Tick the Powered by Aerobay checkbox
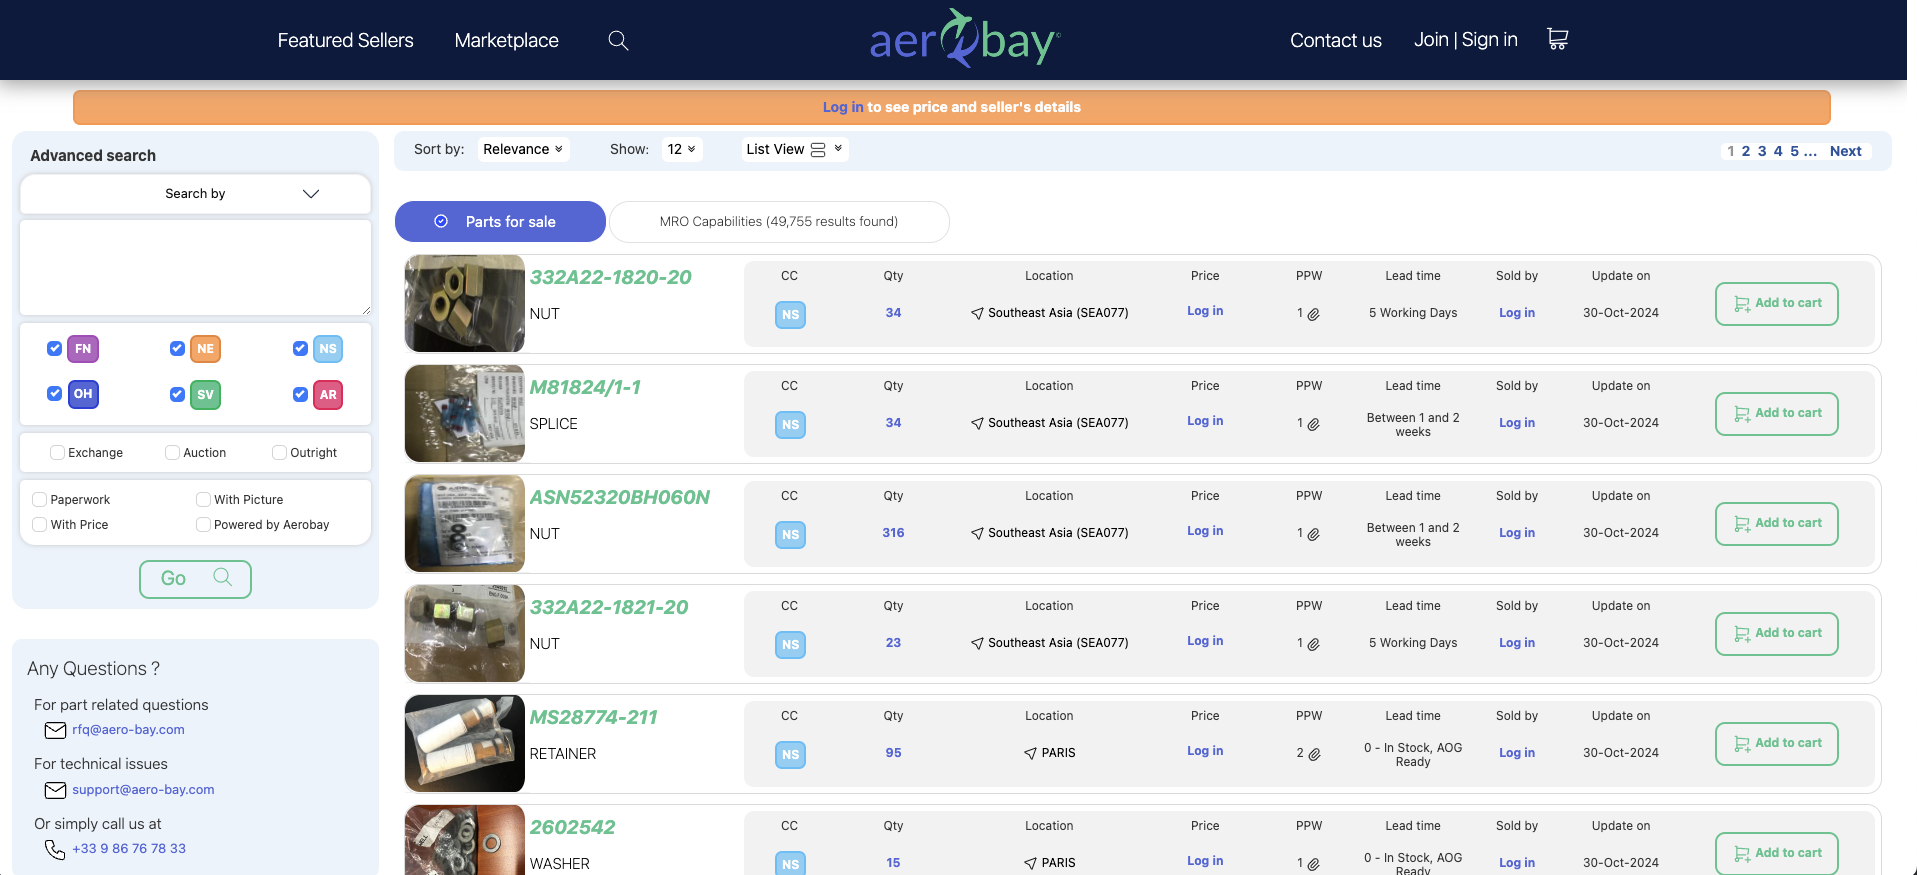 pos(203,524)
